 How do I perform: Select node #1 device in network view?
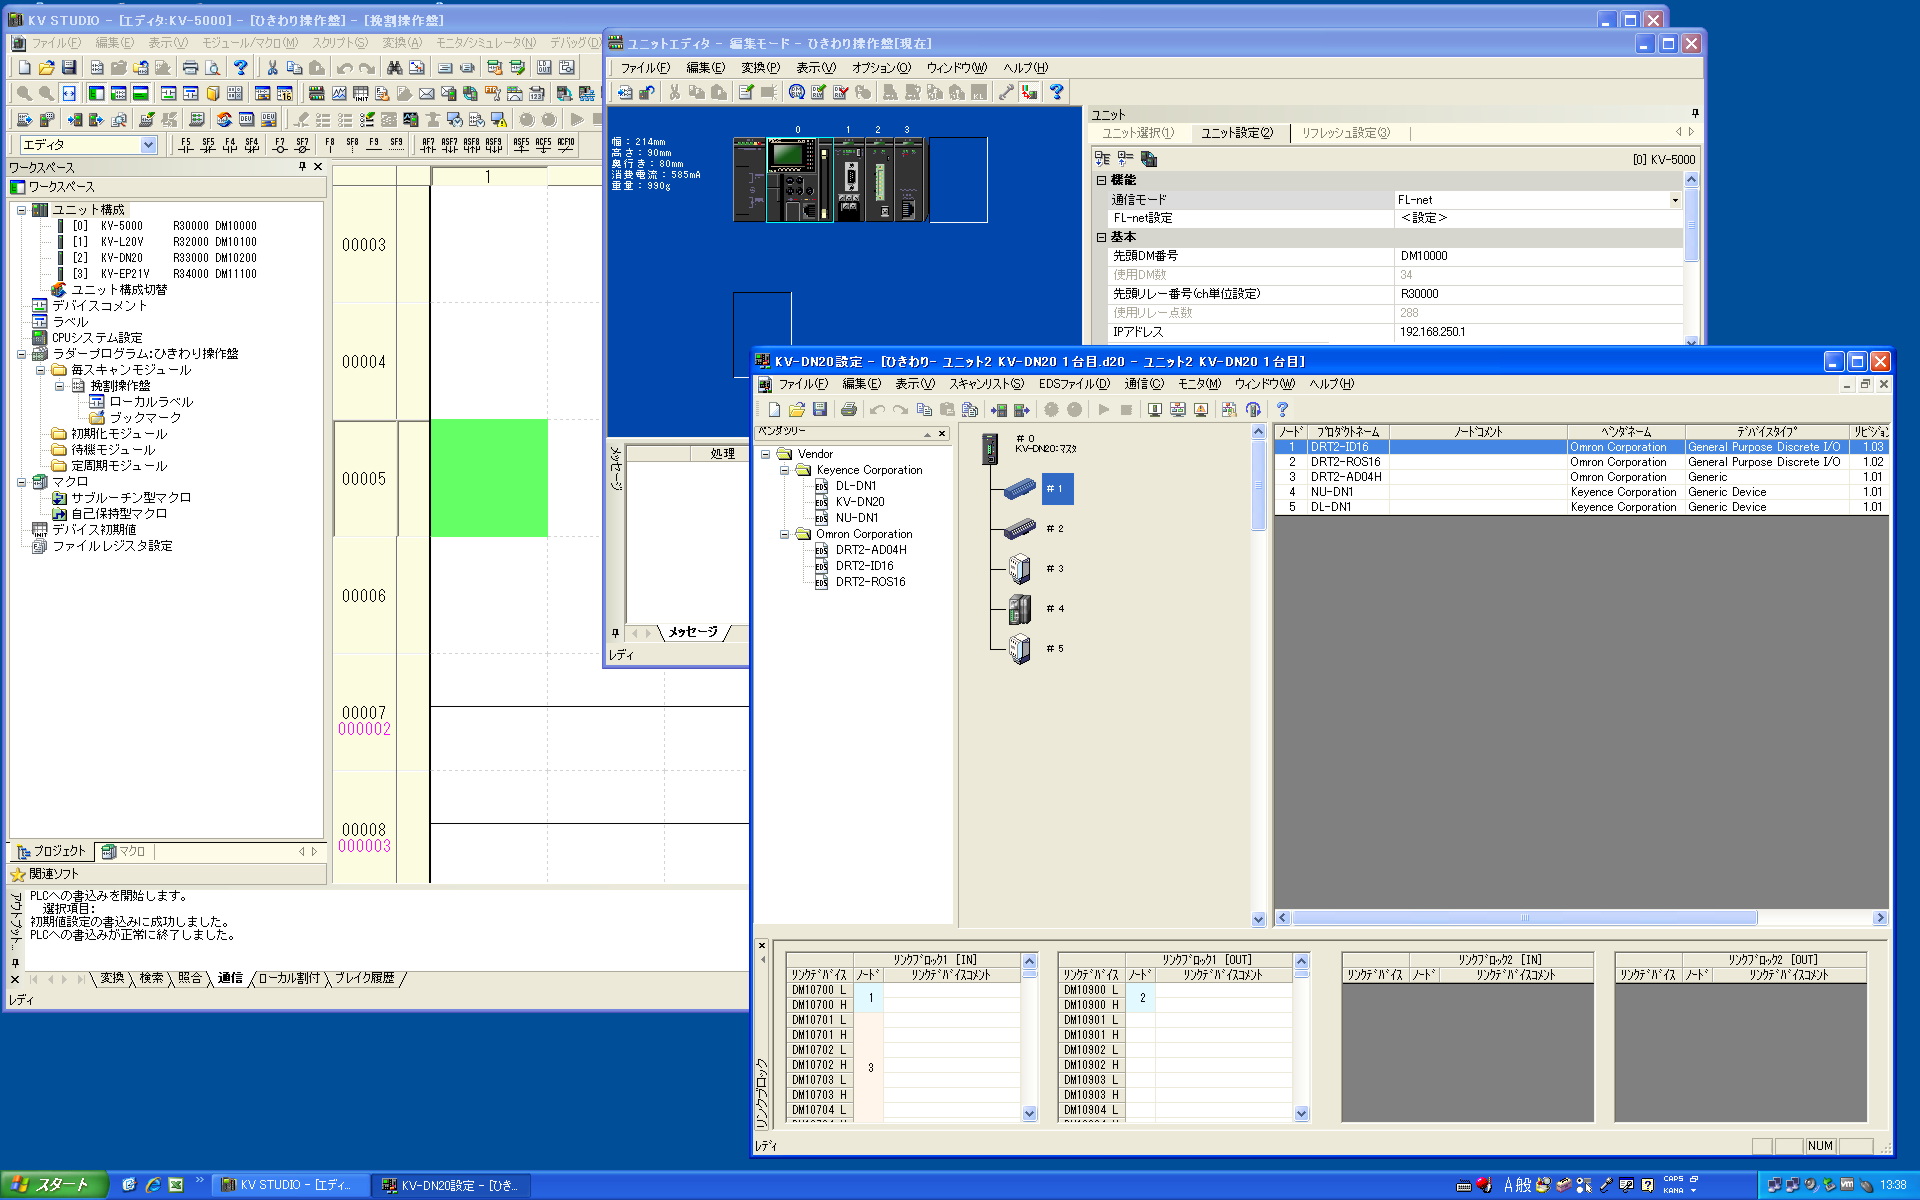coord(1020,489)
